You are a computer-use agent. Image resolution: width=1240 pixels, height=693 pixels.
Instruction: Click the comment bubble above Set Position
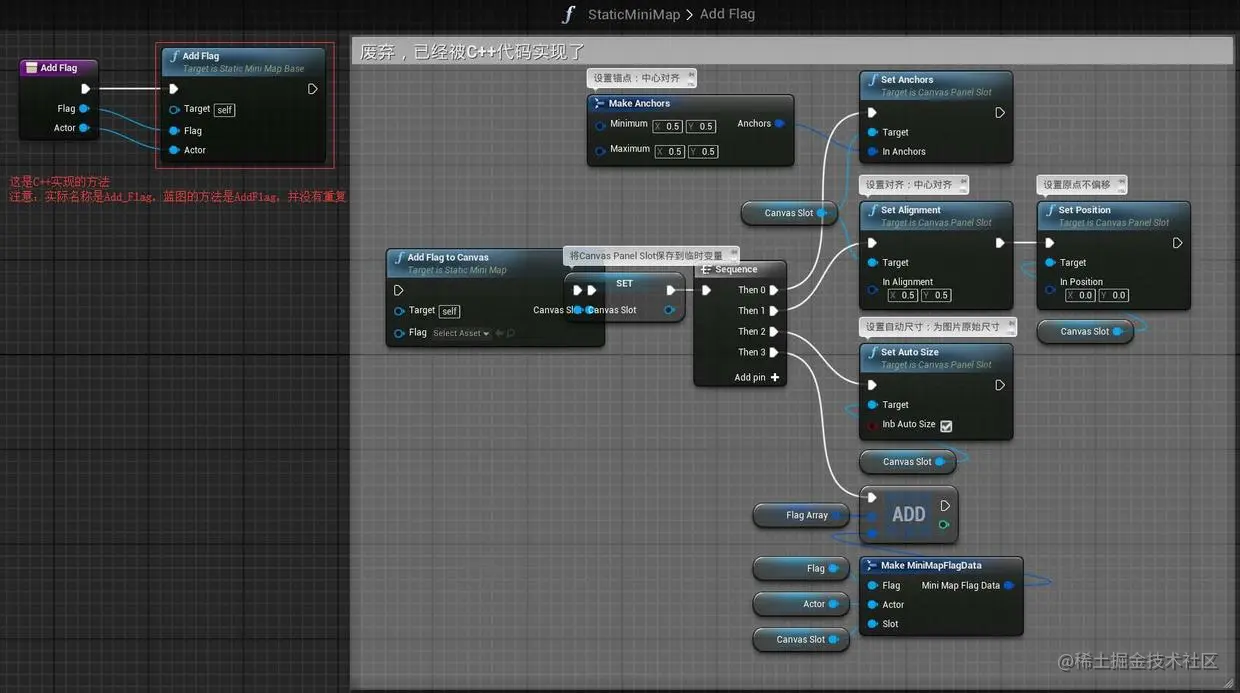[x=1083, y=184]
